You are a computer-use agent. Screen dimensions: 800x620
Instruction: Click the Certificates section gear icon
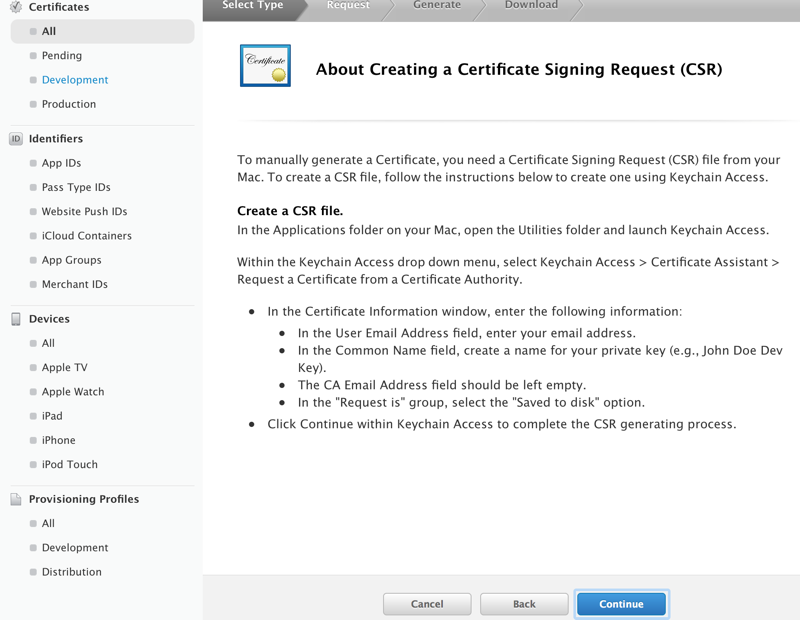pyautogui.click(x=16, y=7)
